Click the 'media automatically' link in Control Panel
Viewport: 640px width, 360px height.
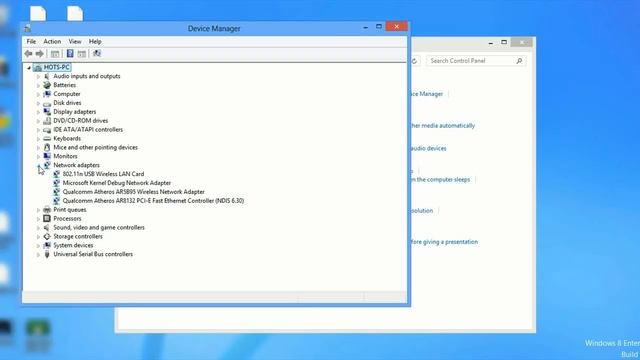(x=443, y=126)
